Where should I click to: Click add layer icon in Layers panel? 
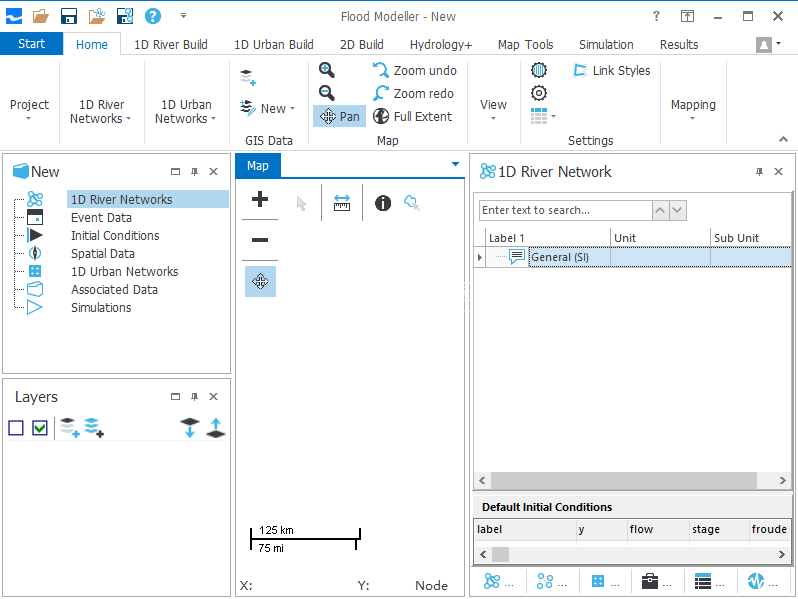(70, 427)
